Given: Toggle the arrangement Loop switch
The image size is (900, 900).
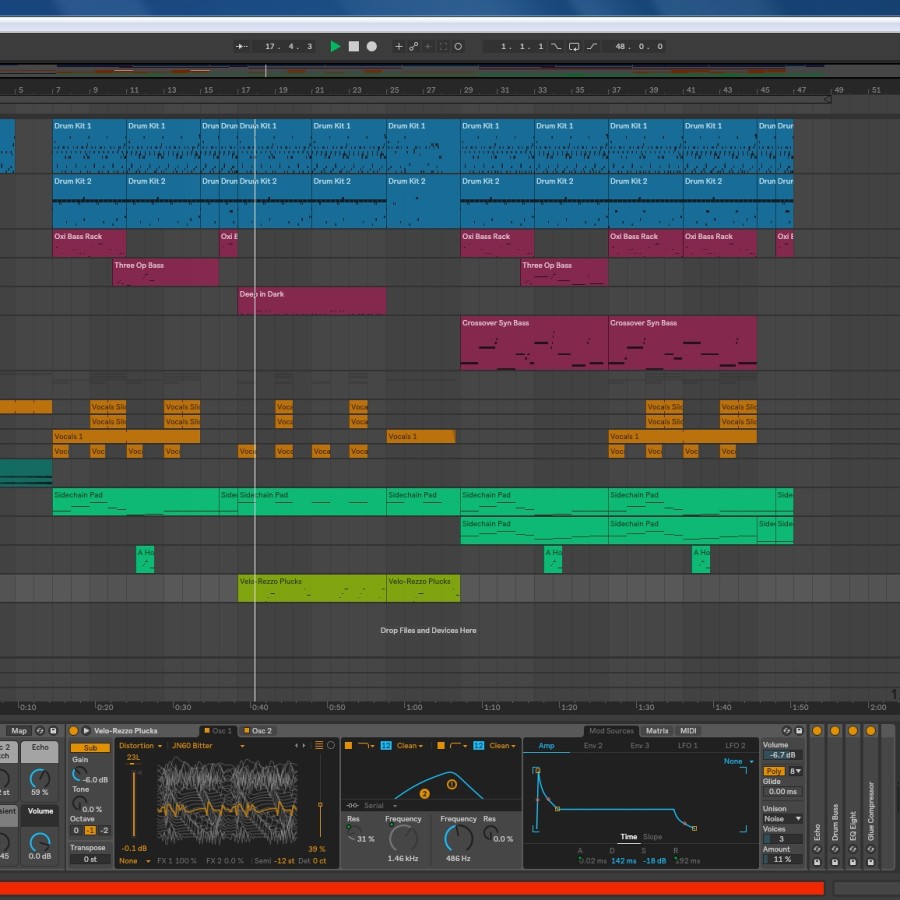Looking at the screenshot, I should 575,46.
